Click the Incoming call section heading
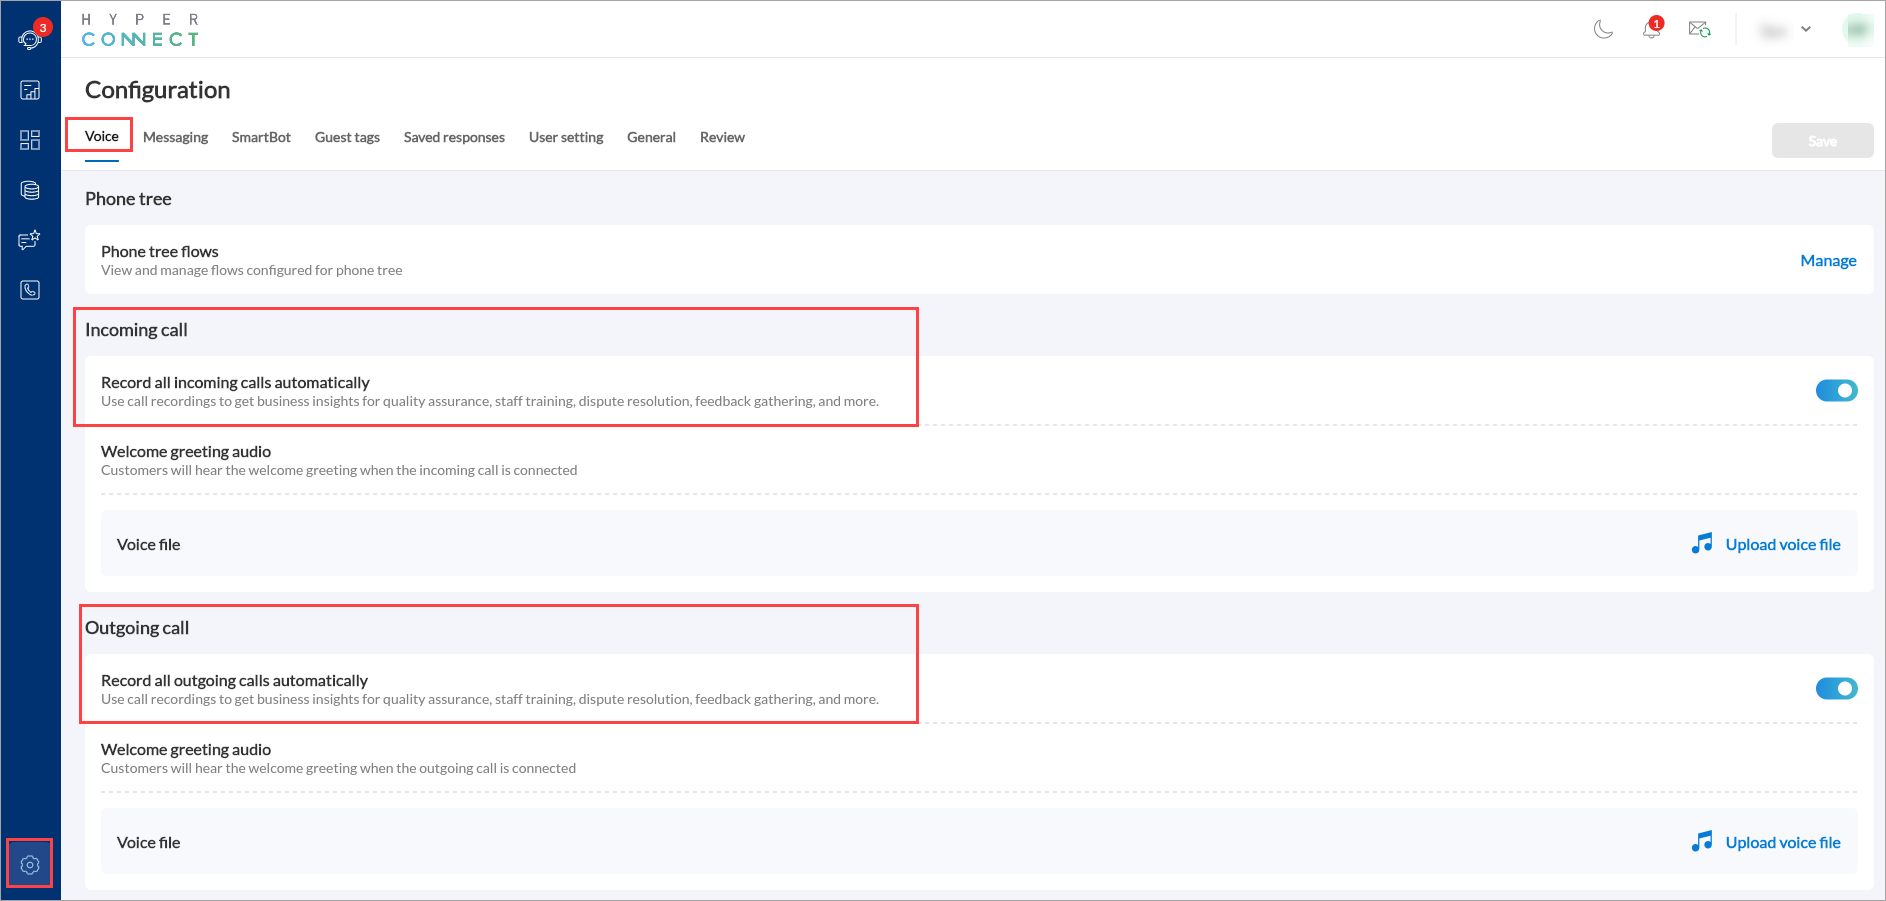The height and width of the screenshot is (901, 1886). (136, 330)
